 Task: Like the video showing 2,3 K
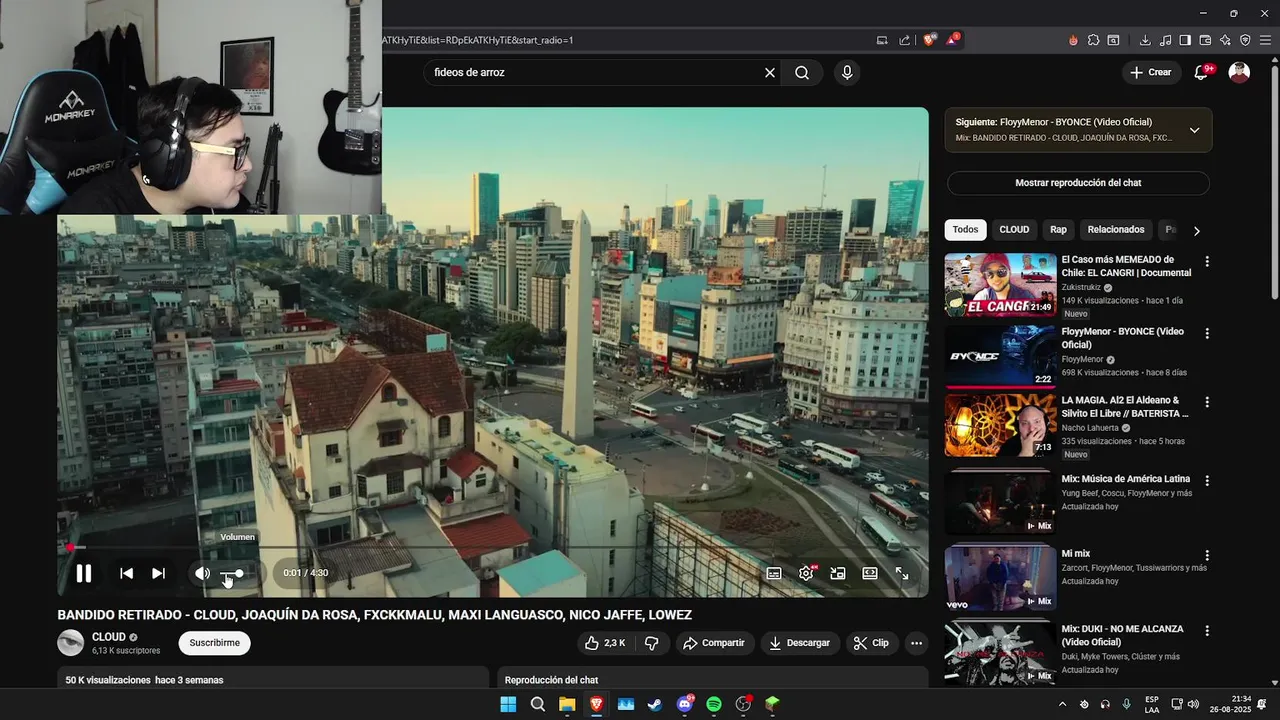point(606,643)
